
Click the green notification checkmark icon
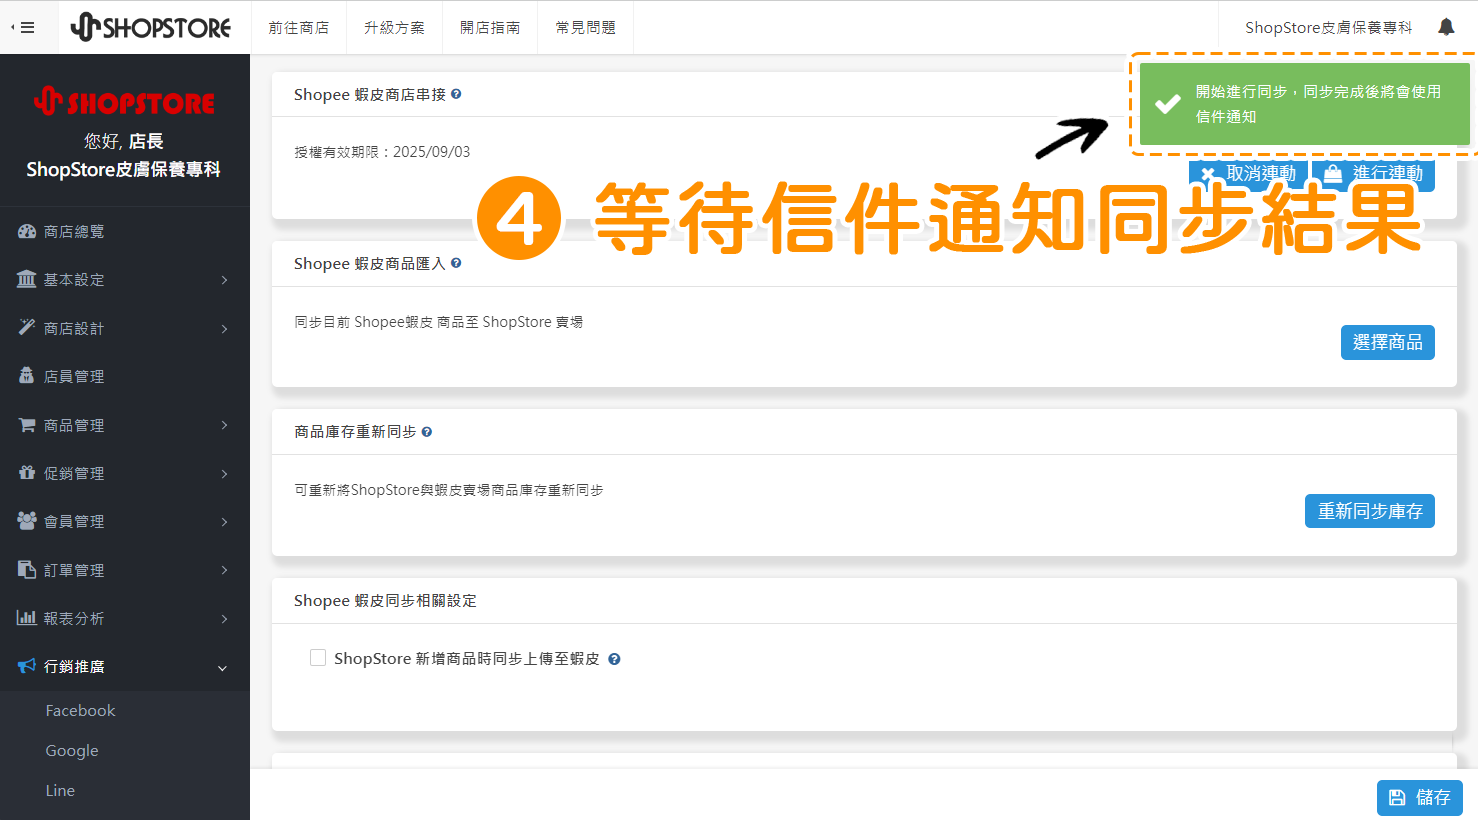(x=1167, y=104)
